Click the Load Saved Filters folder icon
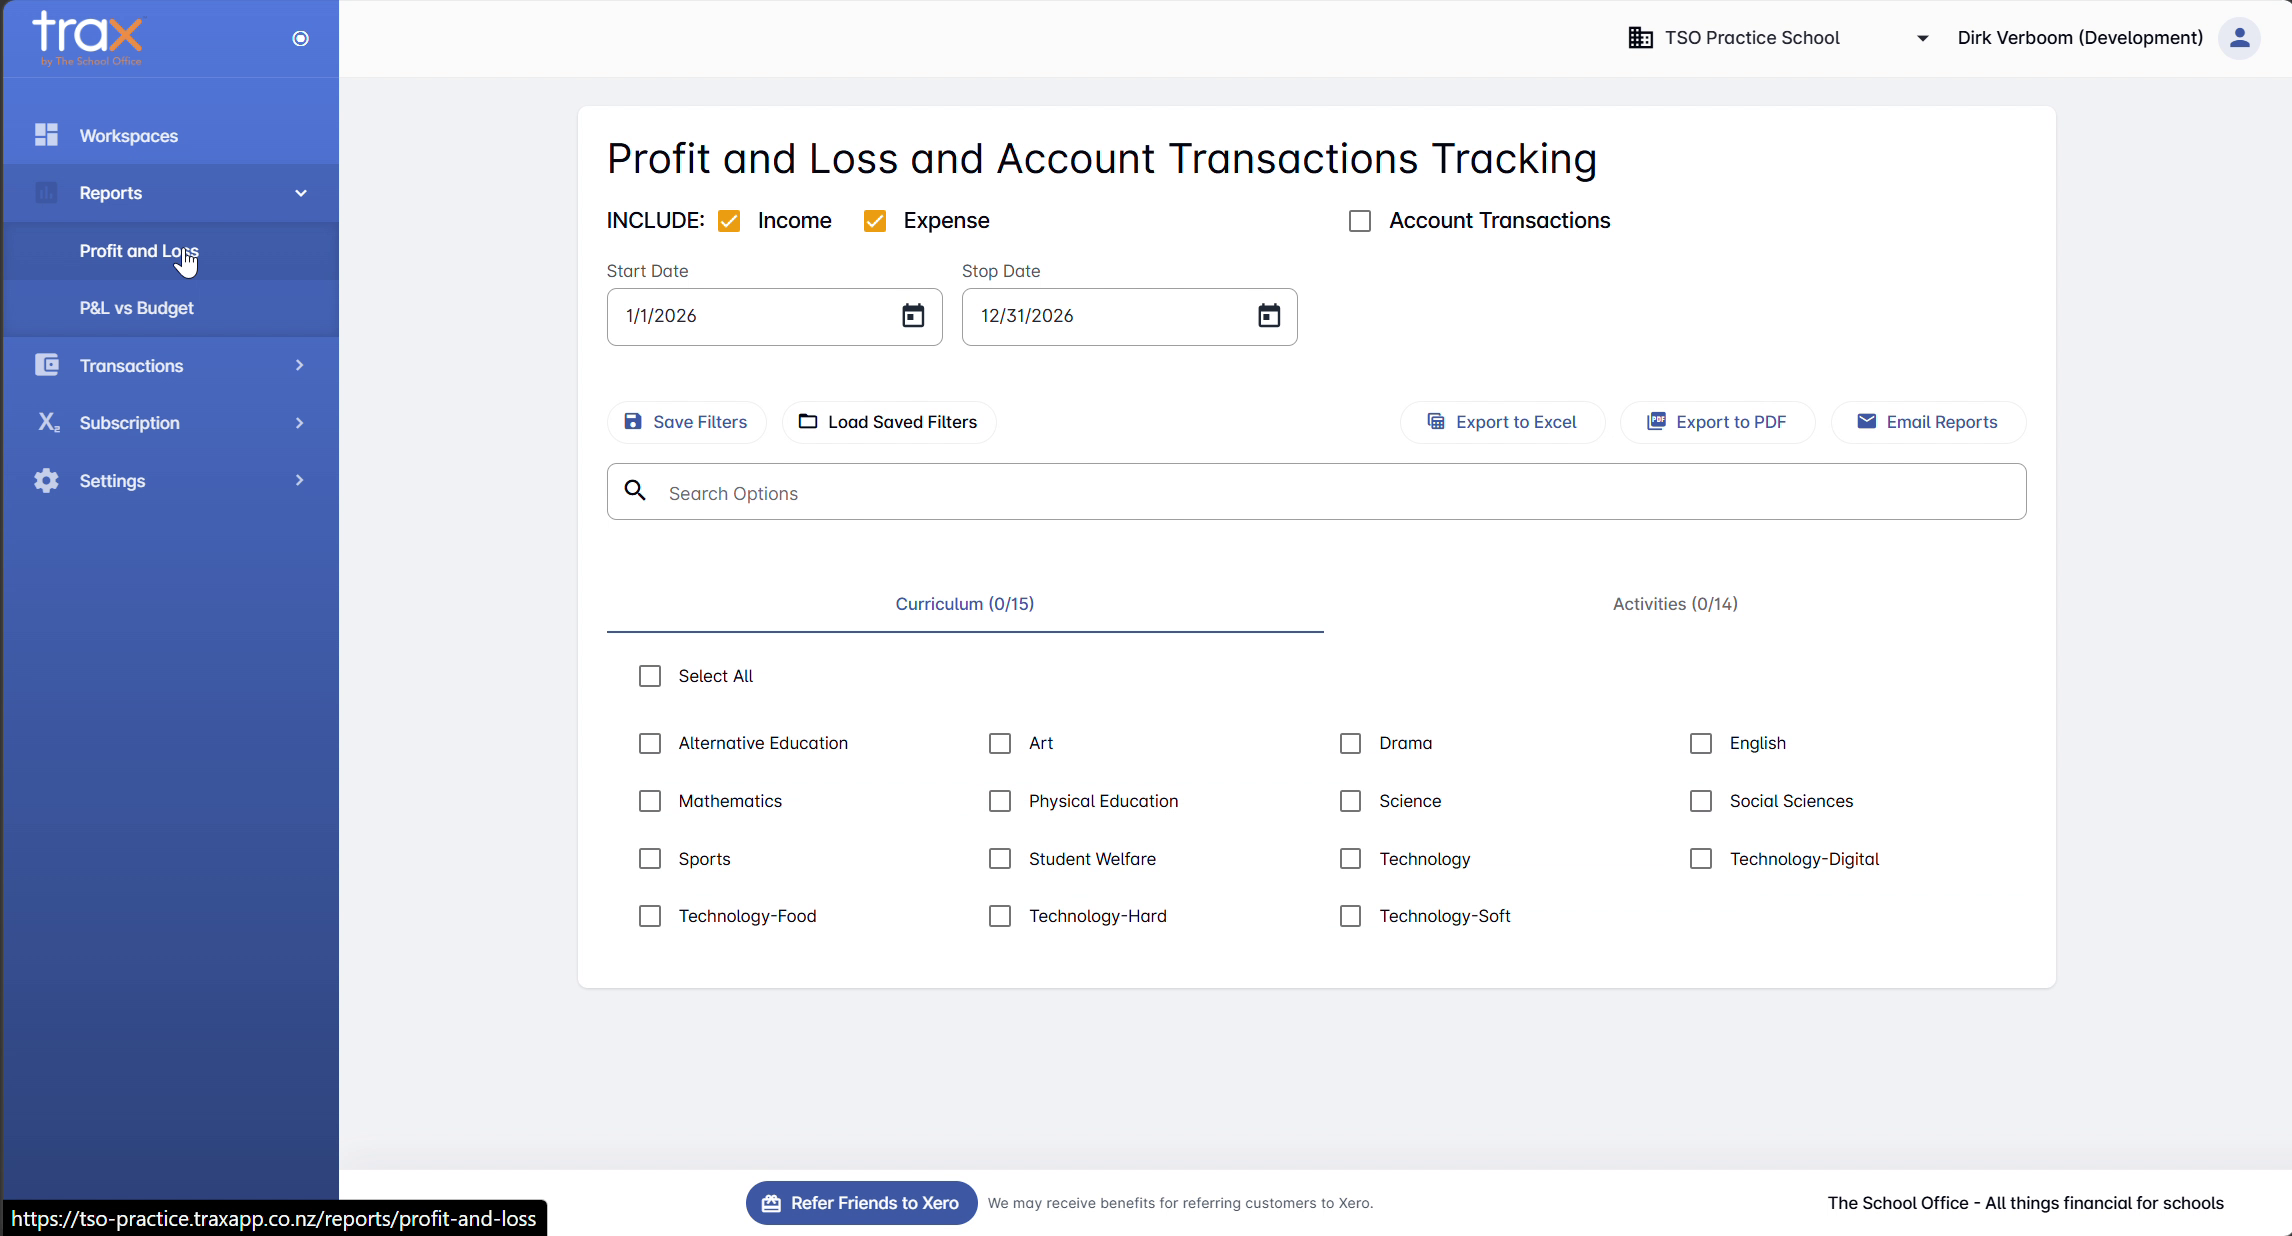The image size is (2292, 1236). [x=808, y=421]
